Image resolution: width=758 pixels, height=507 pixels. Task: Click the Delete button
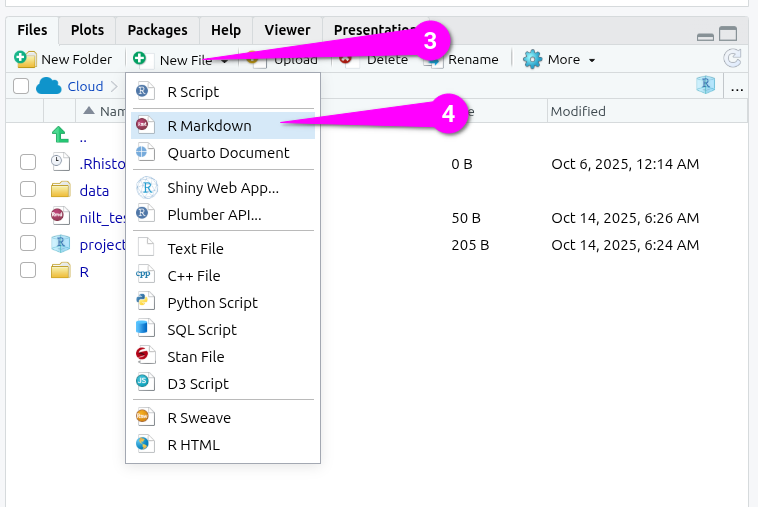[x=374, y=59]
